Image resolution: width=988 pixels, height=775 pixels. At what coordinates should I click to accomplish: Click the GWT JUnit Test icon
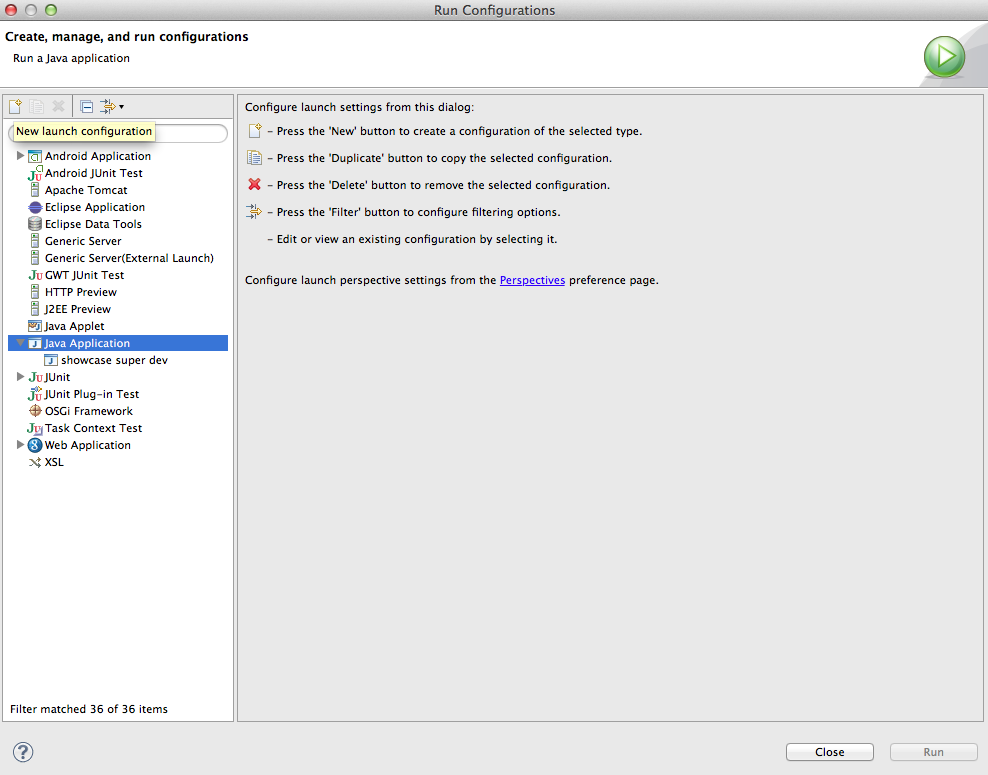coord(35,275)
